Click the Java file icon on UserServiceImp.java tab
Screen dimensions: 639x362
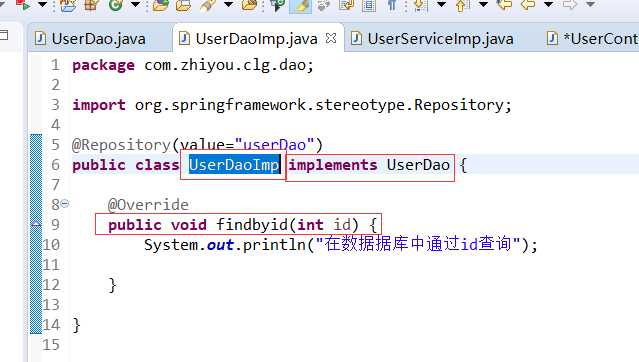tap(357, 39)
